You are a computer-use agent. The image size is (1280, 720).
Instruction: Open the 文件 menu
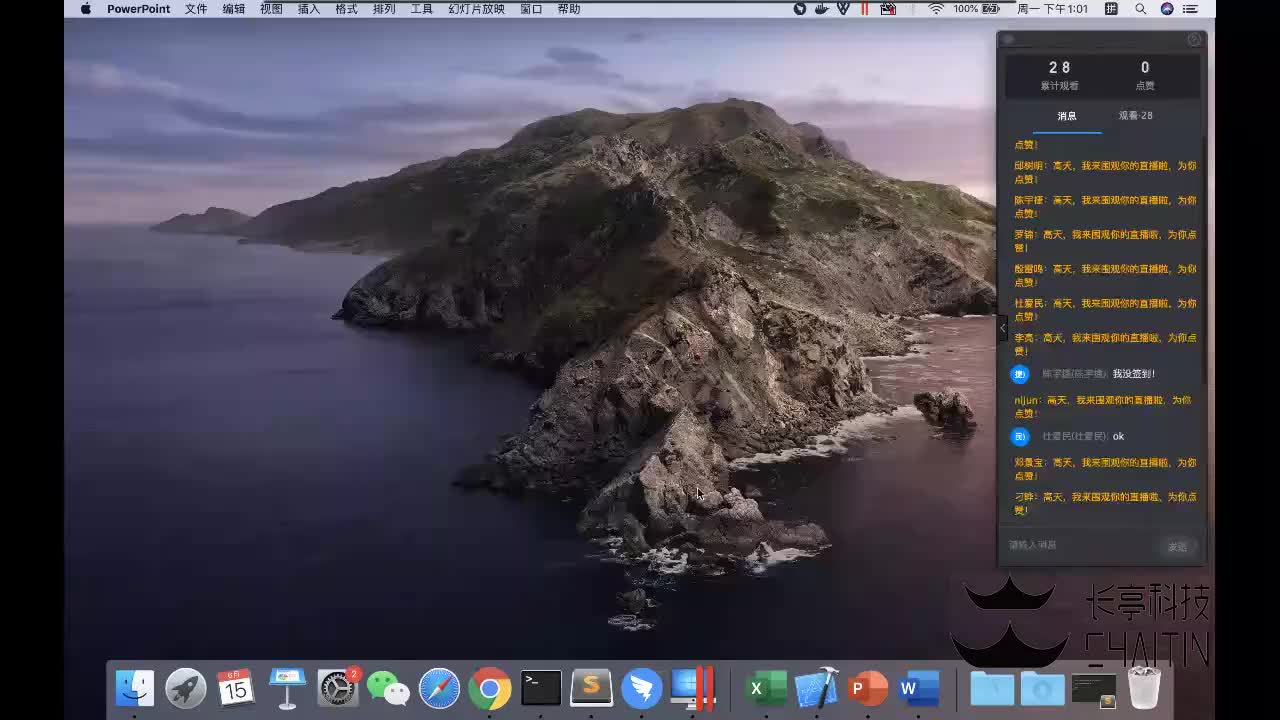click(196, 9)
